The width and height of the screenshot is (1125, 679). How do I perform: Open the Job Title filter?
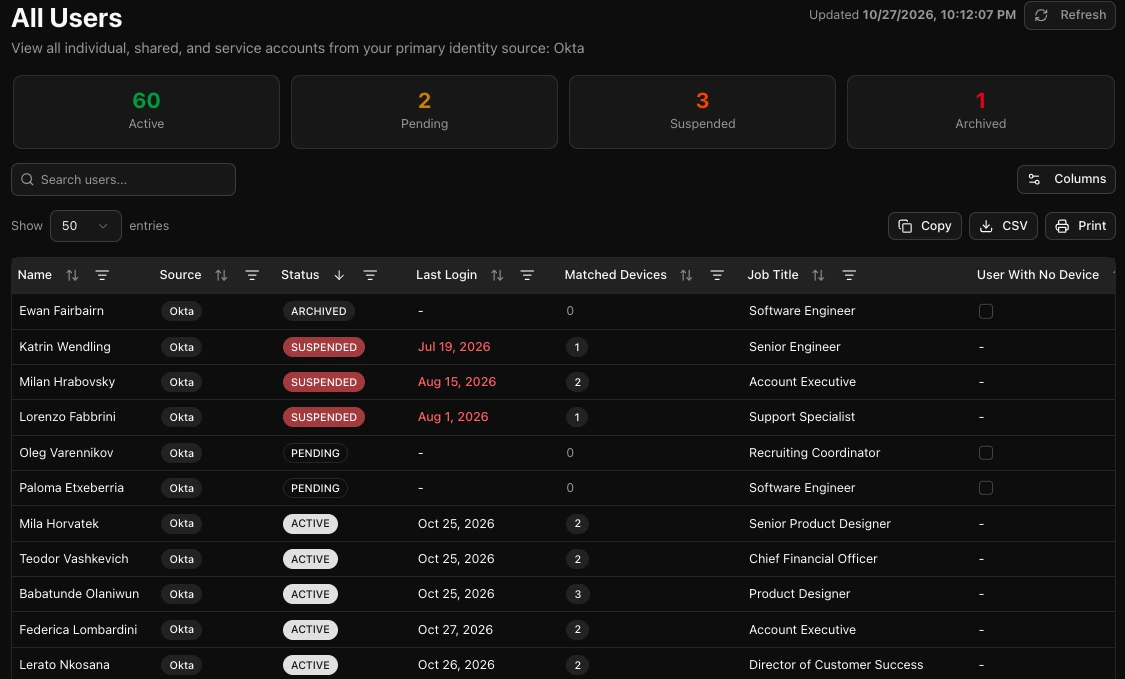click(849, 275)
